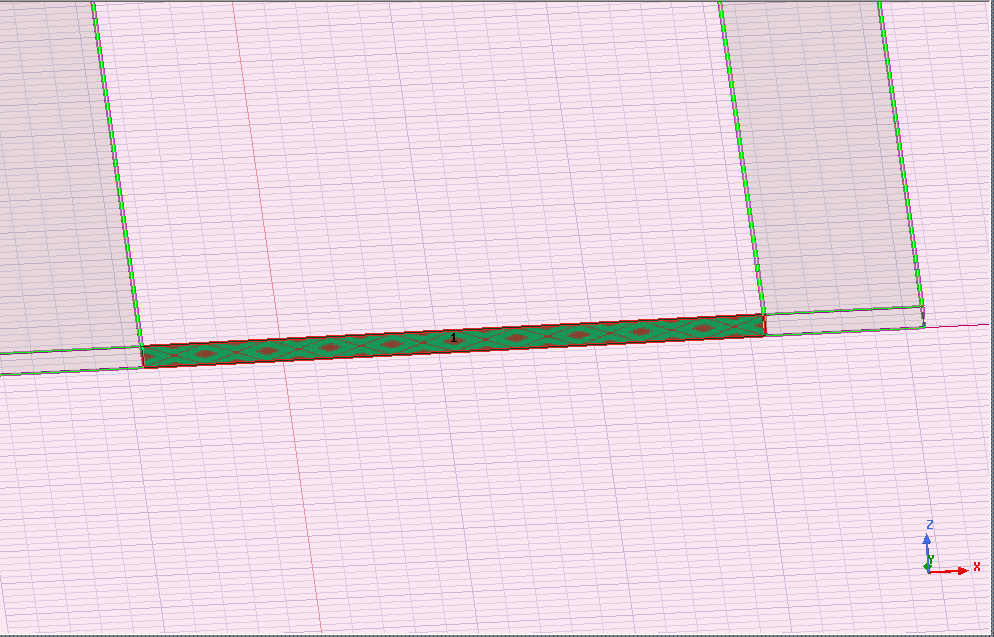Image resolution: width=994 pixels, height=637 pixels.
Task: Click the X axis of the orientation triad
Action: (953, 569)
